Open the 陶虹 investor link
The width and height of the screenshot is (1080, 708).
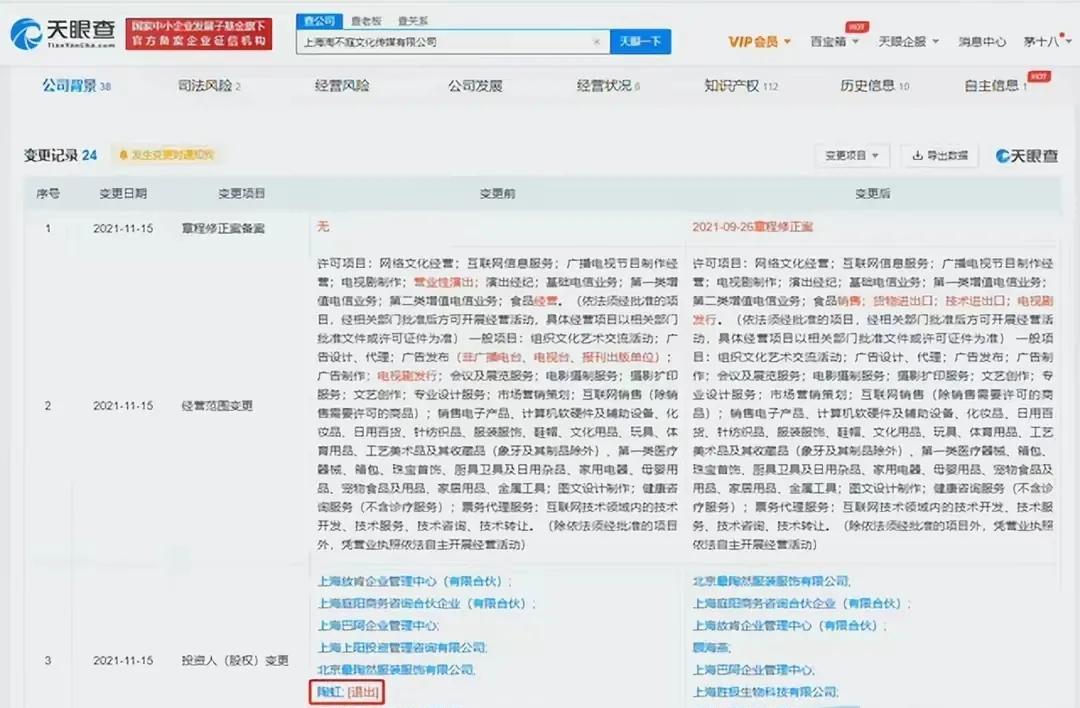[330, 691]
